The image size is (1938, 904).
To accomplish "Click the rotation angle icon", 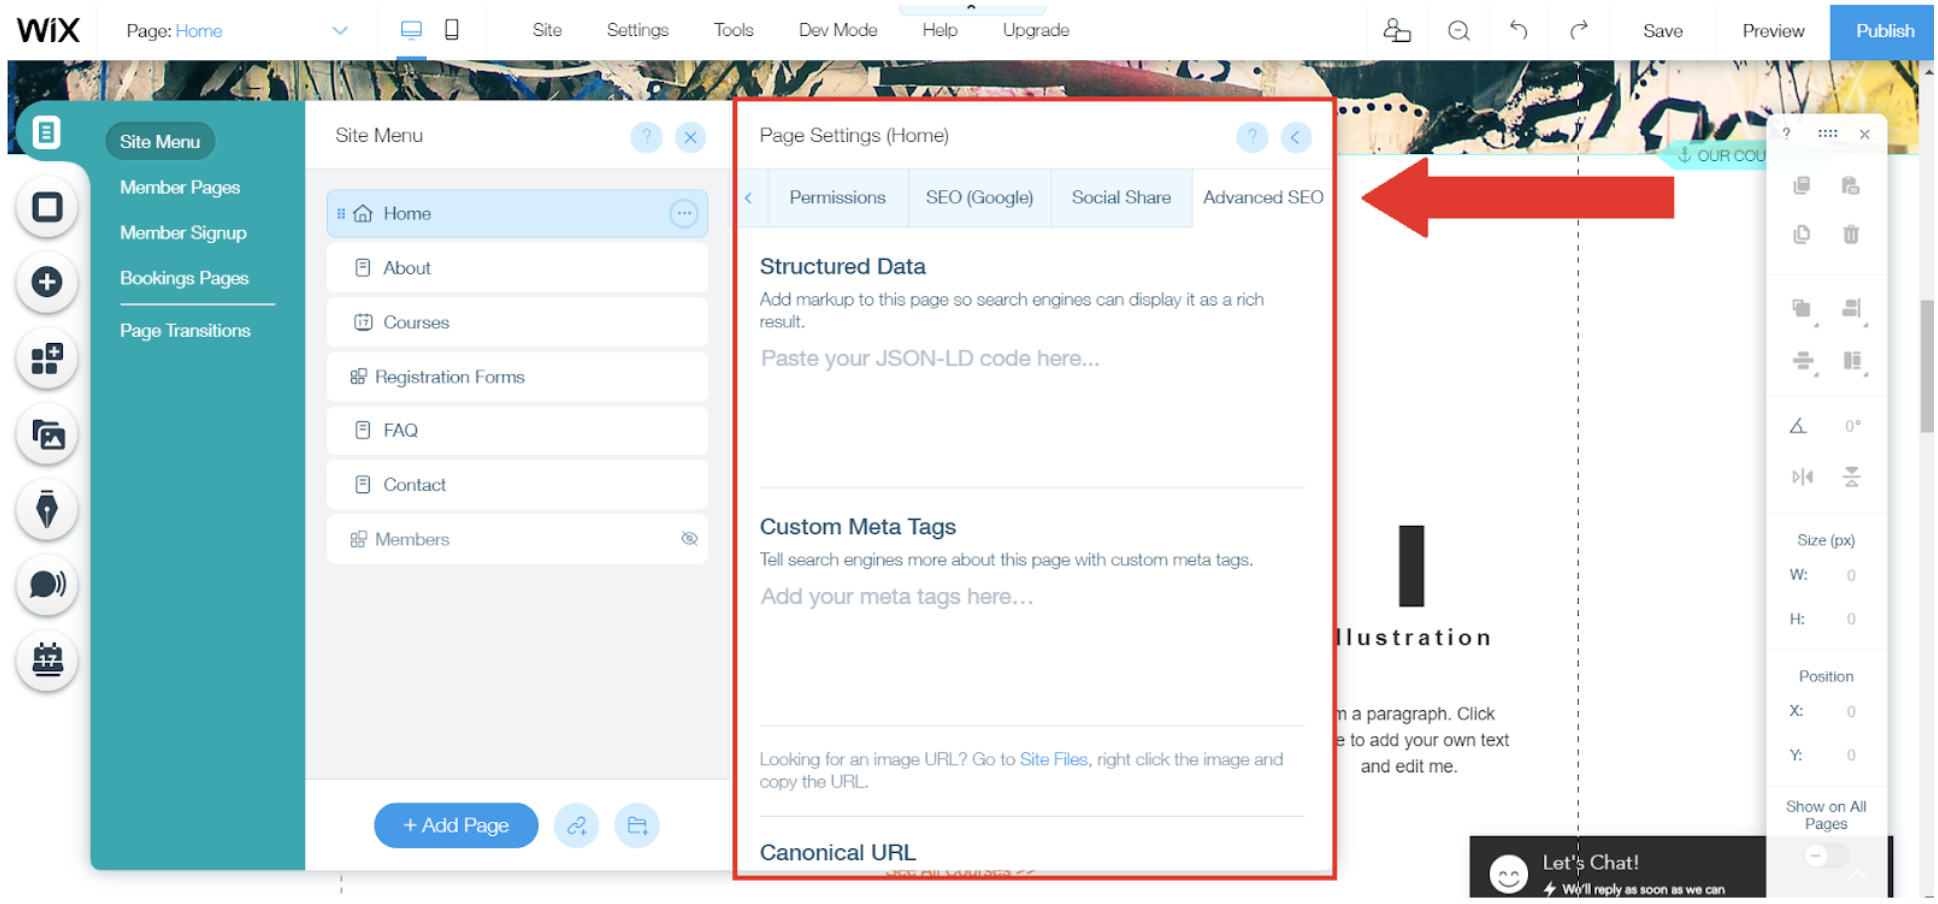I will pos(1798,426).
